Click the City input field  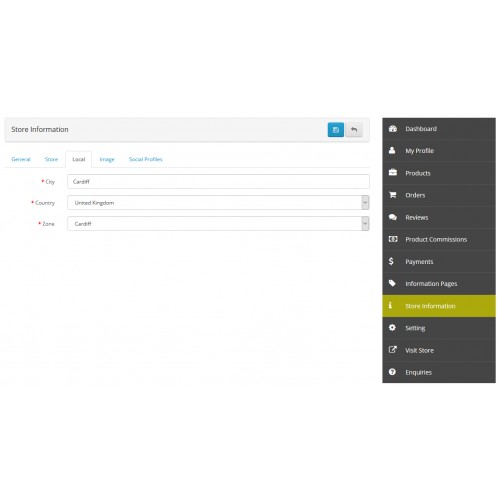[218, 182]
